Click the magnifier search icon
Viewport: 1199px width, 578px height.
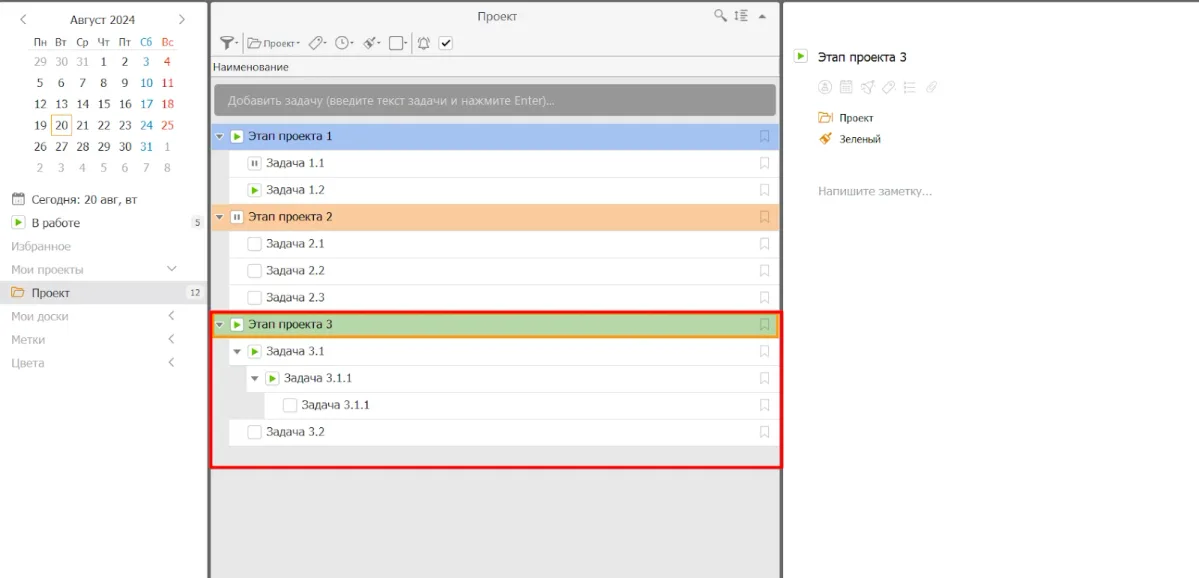coord(720,16)
